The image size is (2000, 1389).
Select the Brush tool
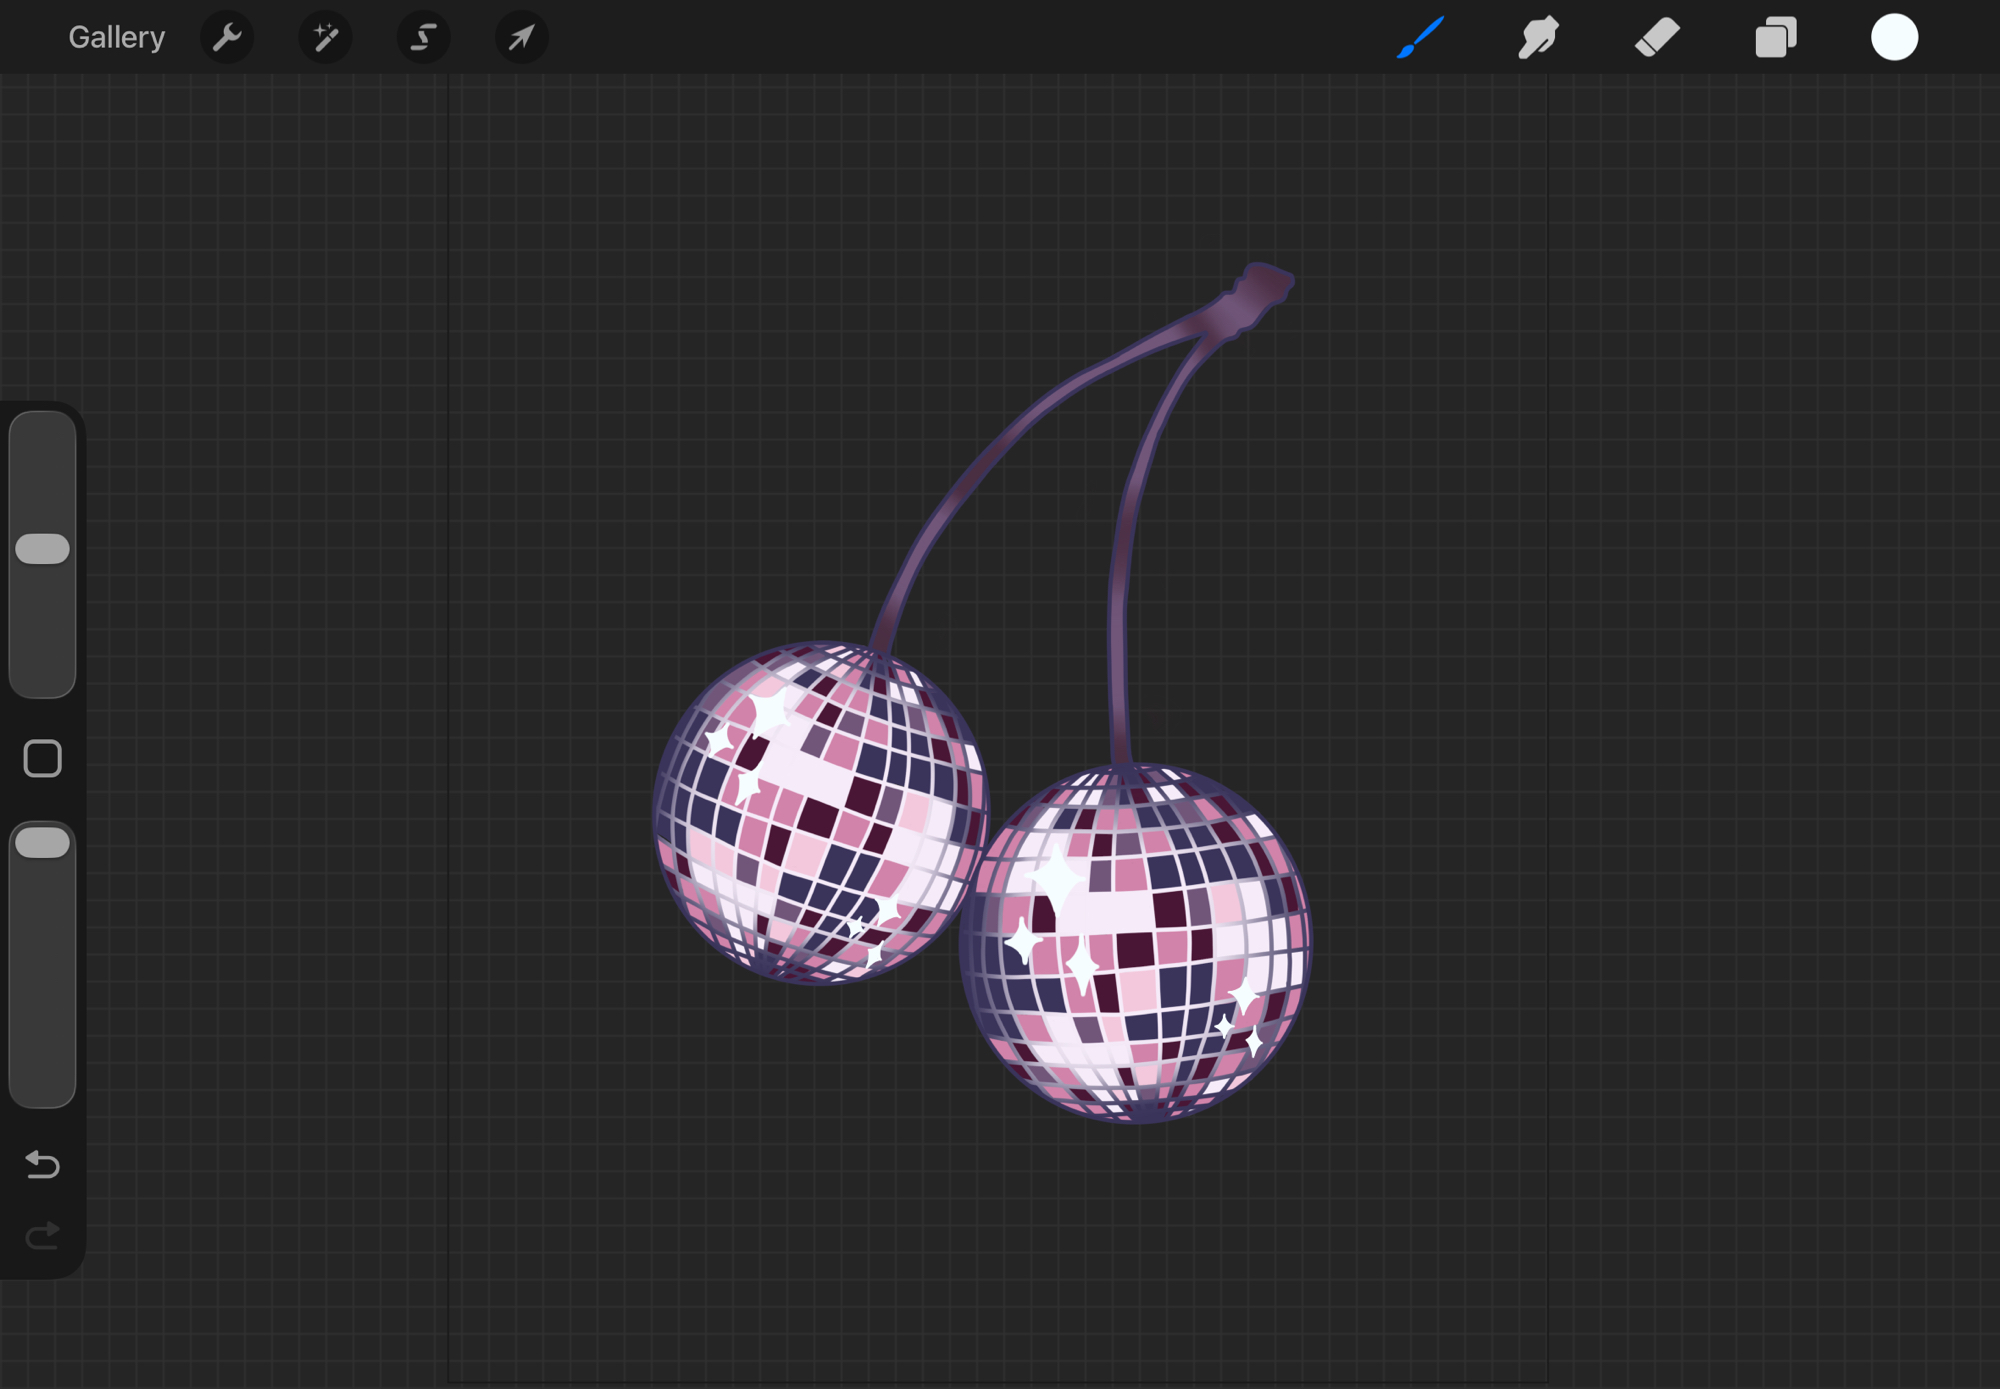click(1420, 37)
